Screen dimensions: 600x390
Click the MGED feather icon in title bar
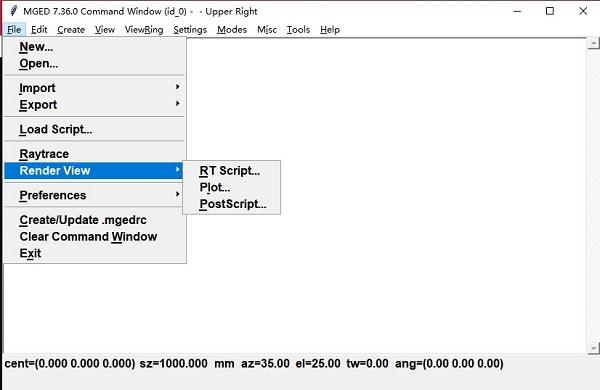(x=14, y=11)
